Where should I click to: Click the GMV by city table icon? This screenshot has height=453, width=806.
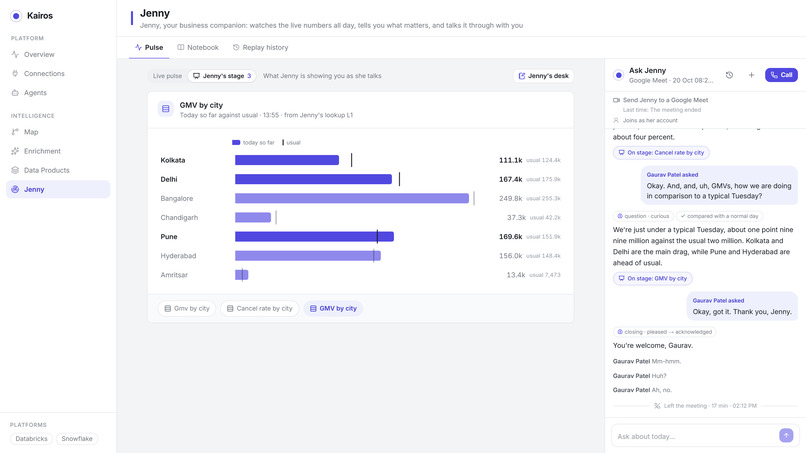pos(166,109)
